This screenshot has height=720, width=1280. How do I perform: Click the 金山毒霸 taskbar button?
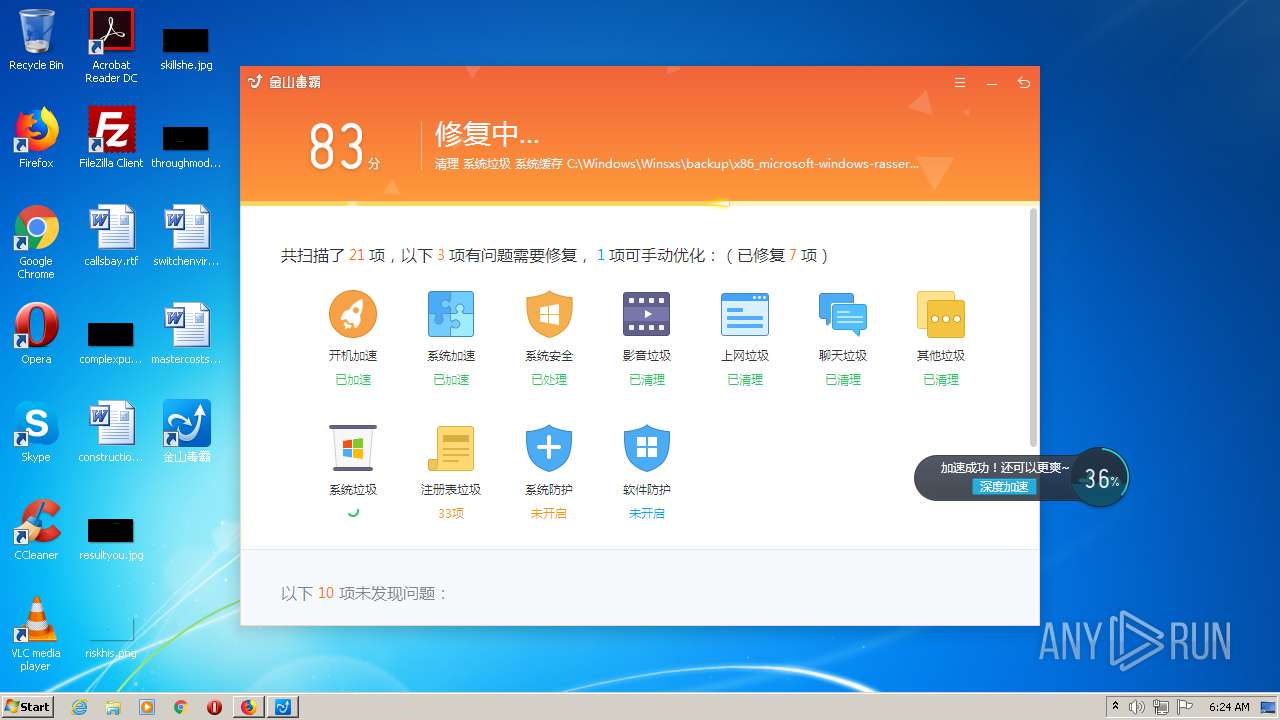pyautogui.click(x=283, y=707)
